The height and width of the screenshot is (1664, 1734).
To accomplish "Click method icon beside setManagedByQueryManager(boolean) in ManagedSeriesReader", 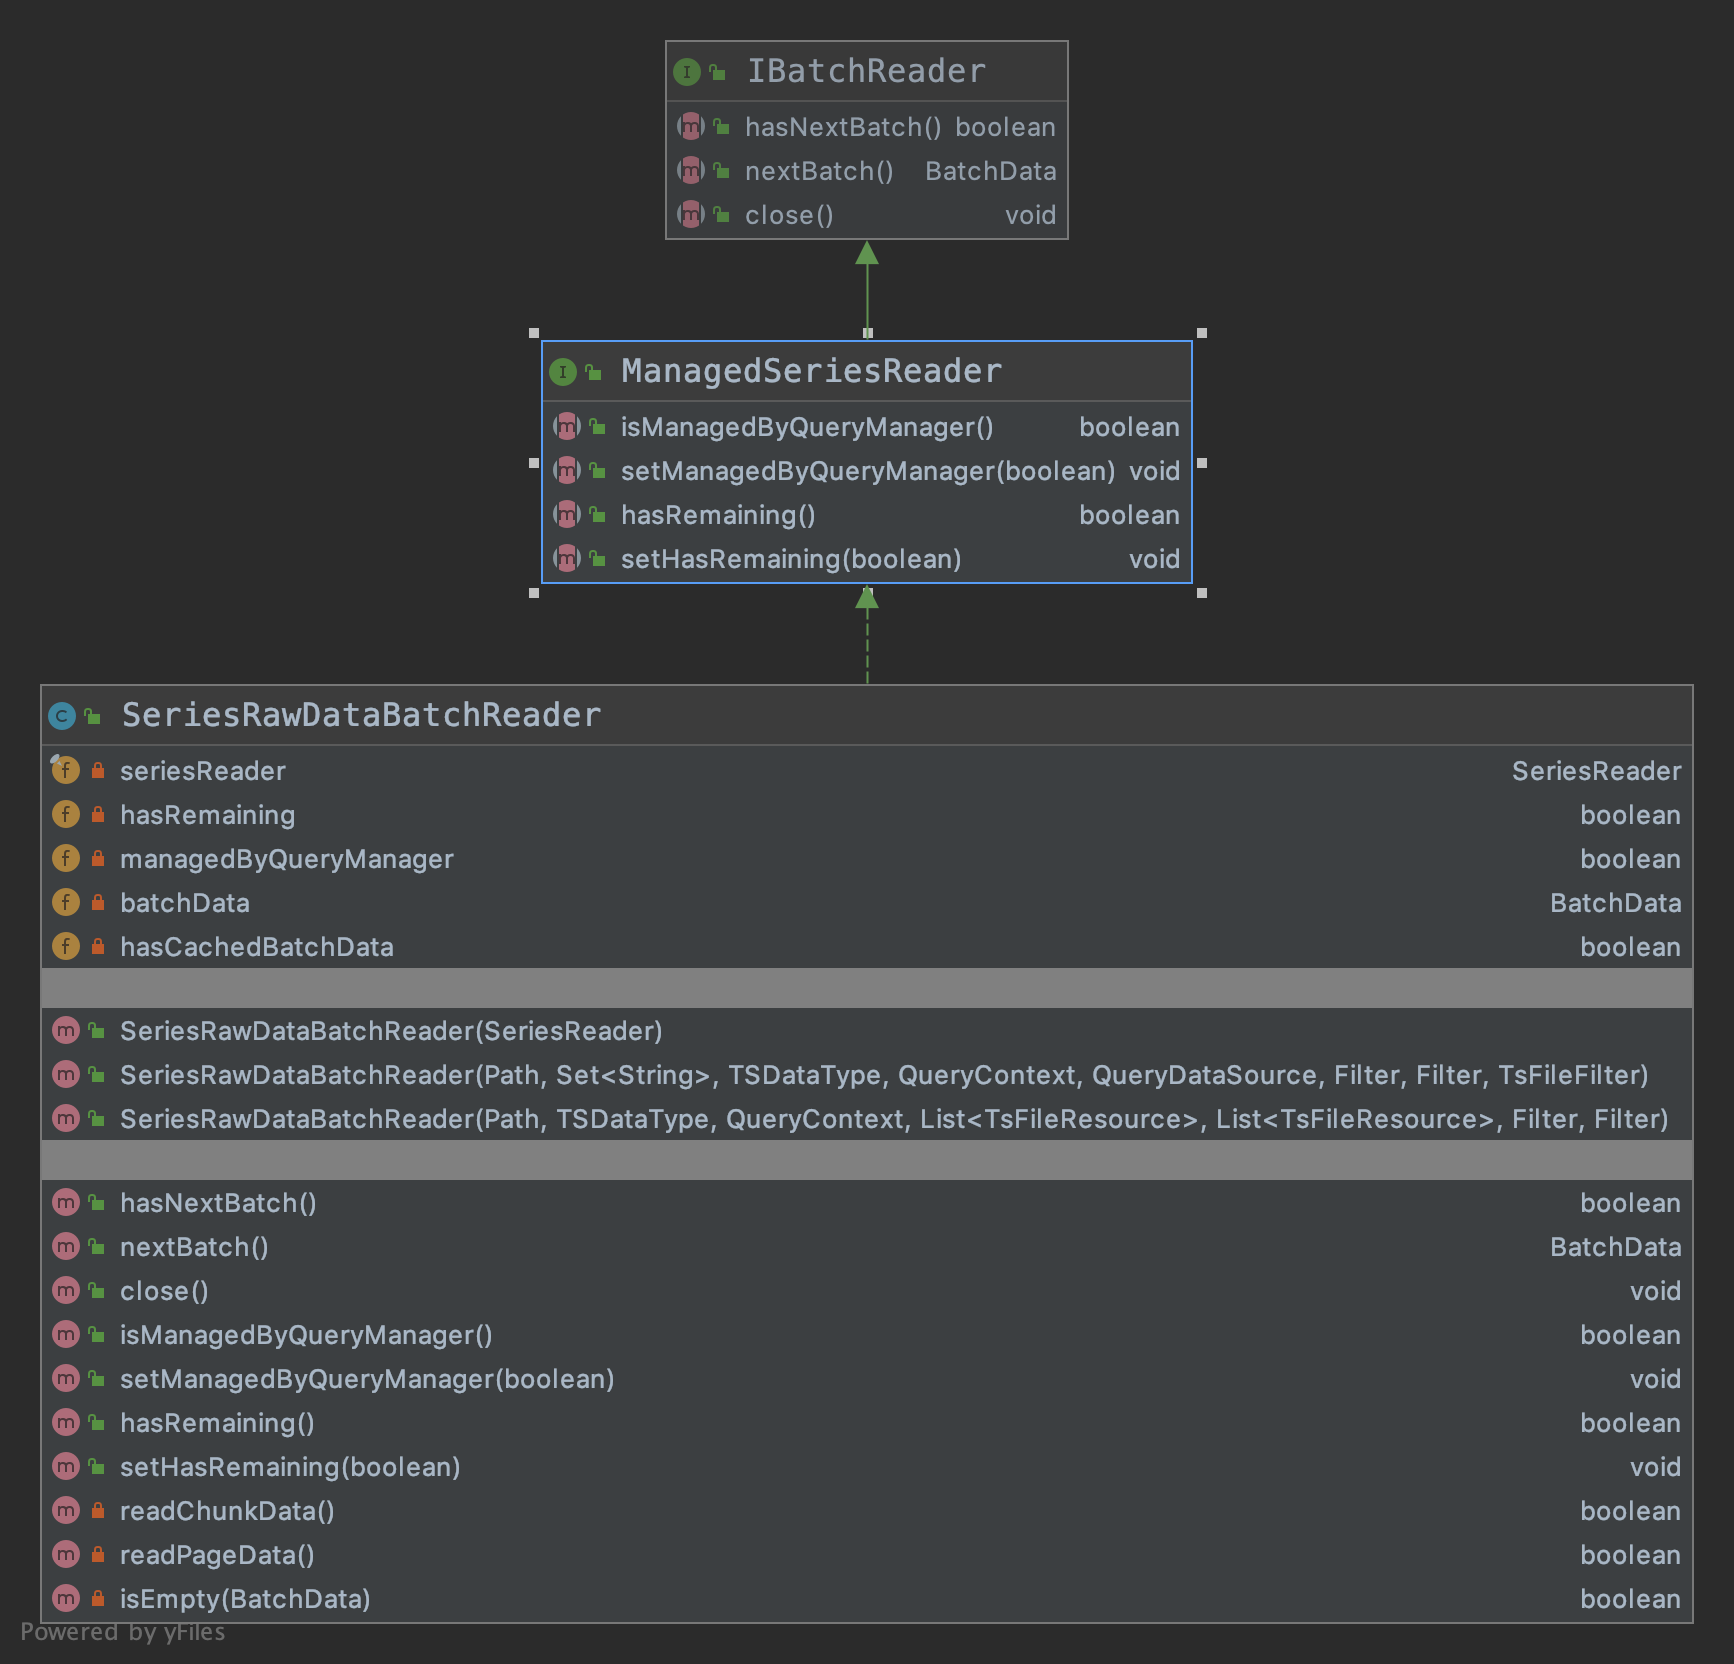I will [567, 470].
